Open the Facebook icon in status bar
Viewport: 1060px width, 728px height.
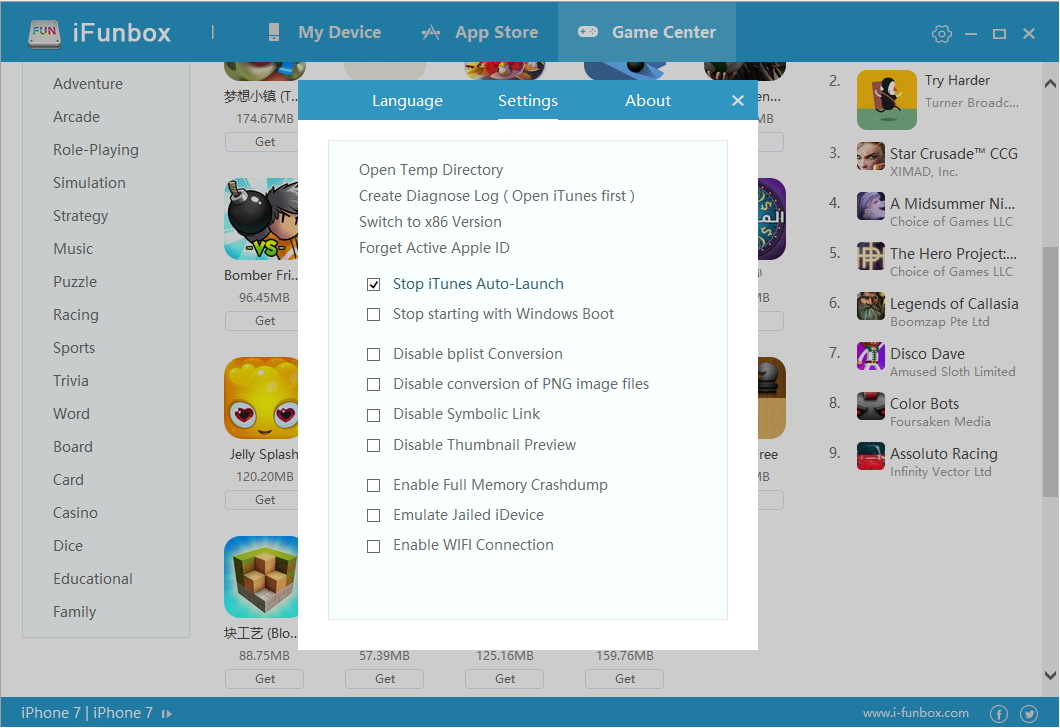point(998,714)
